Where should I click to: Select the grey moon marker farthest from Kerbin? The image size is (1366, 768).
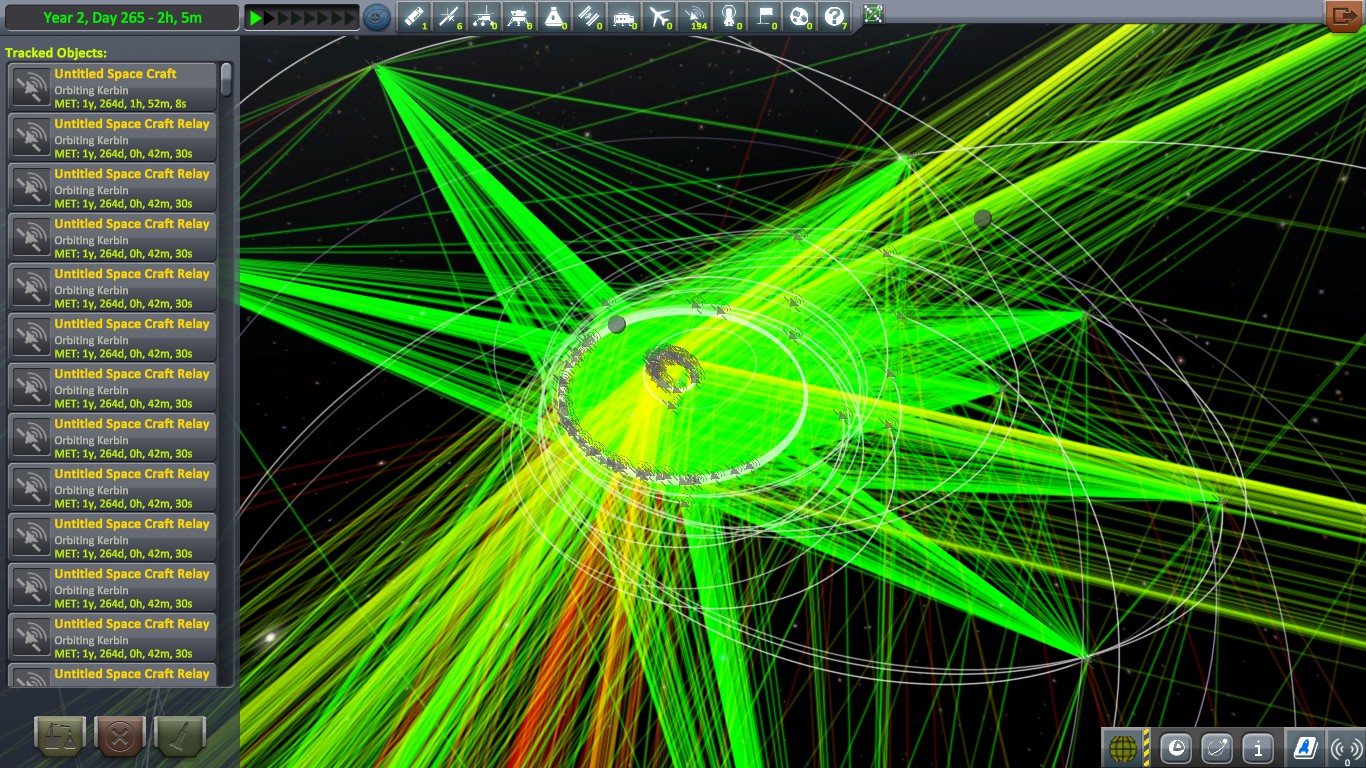(982, 218)
